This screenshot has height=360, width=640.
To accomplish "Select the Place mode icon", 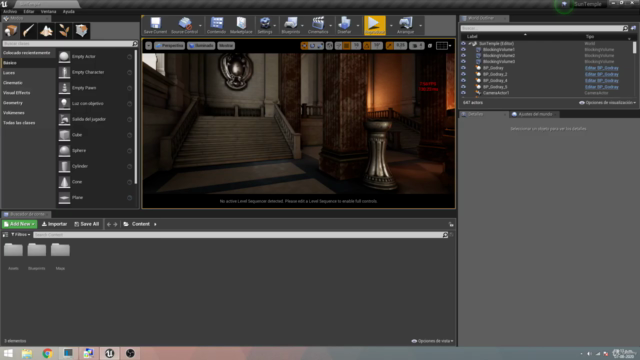I will [11, 31].
